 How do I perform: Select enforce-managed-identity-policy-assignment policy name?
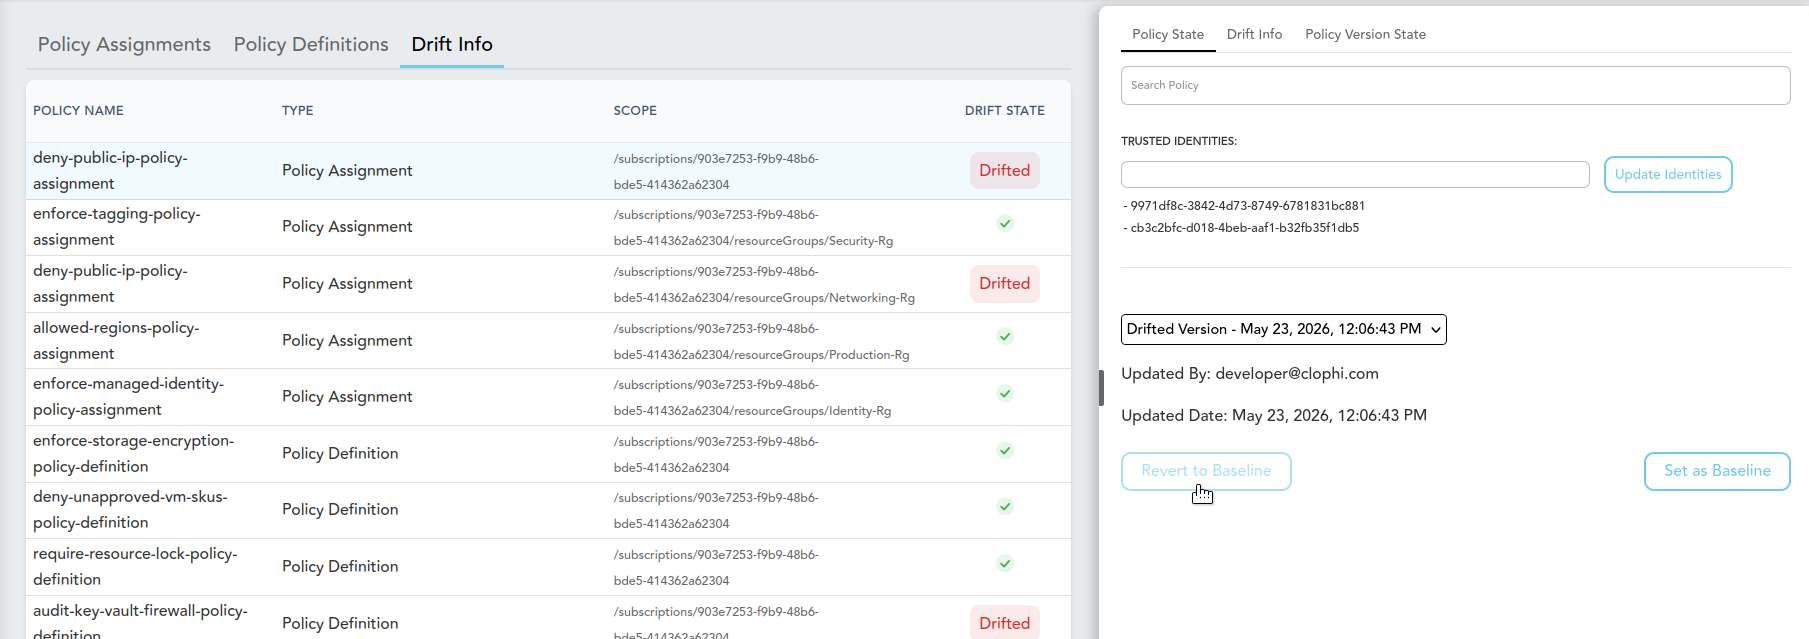[x=129, y=397]
